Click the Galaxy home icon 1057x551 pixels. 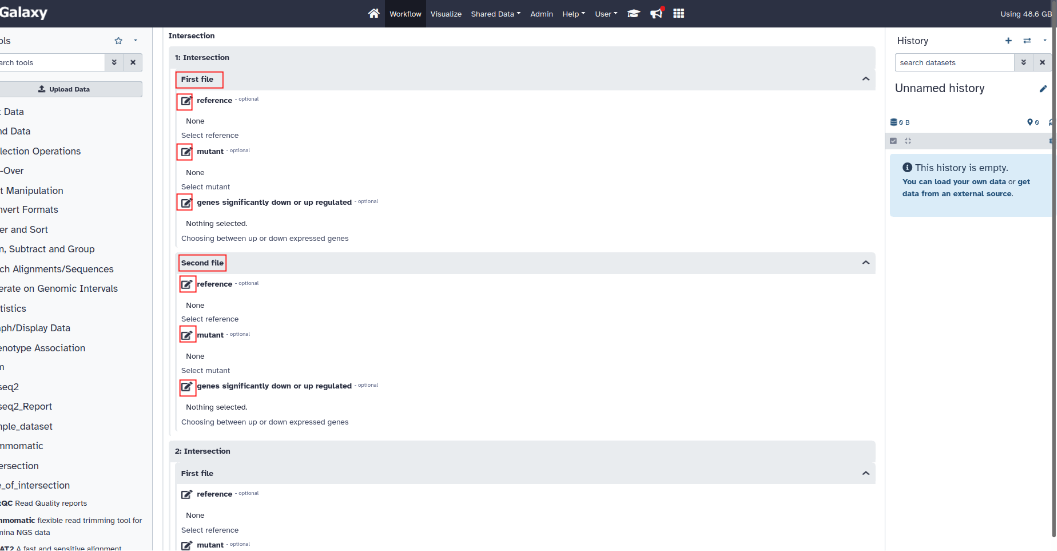pyautogui.click(x=374, y=14)
